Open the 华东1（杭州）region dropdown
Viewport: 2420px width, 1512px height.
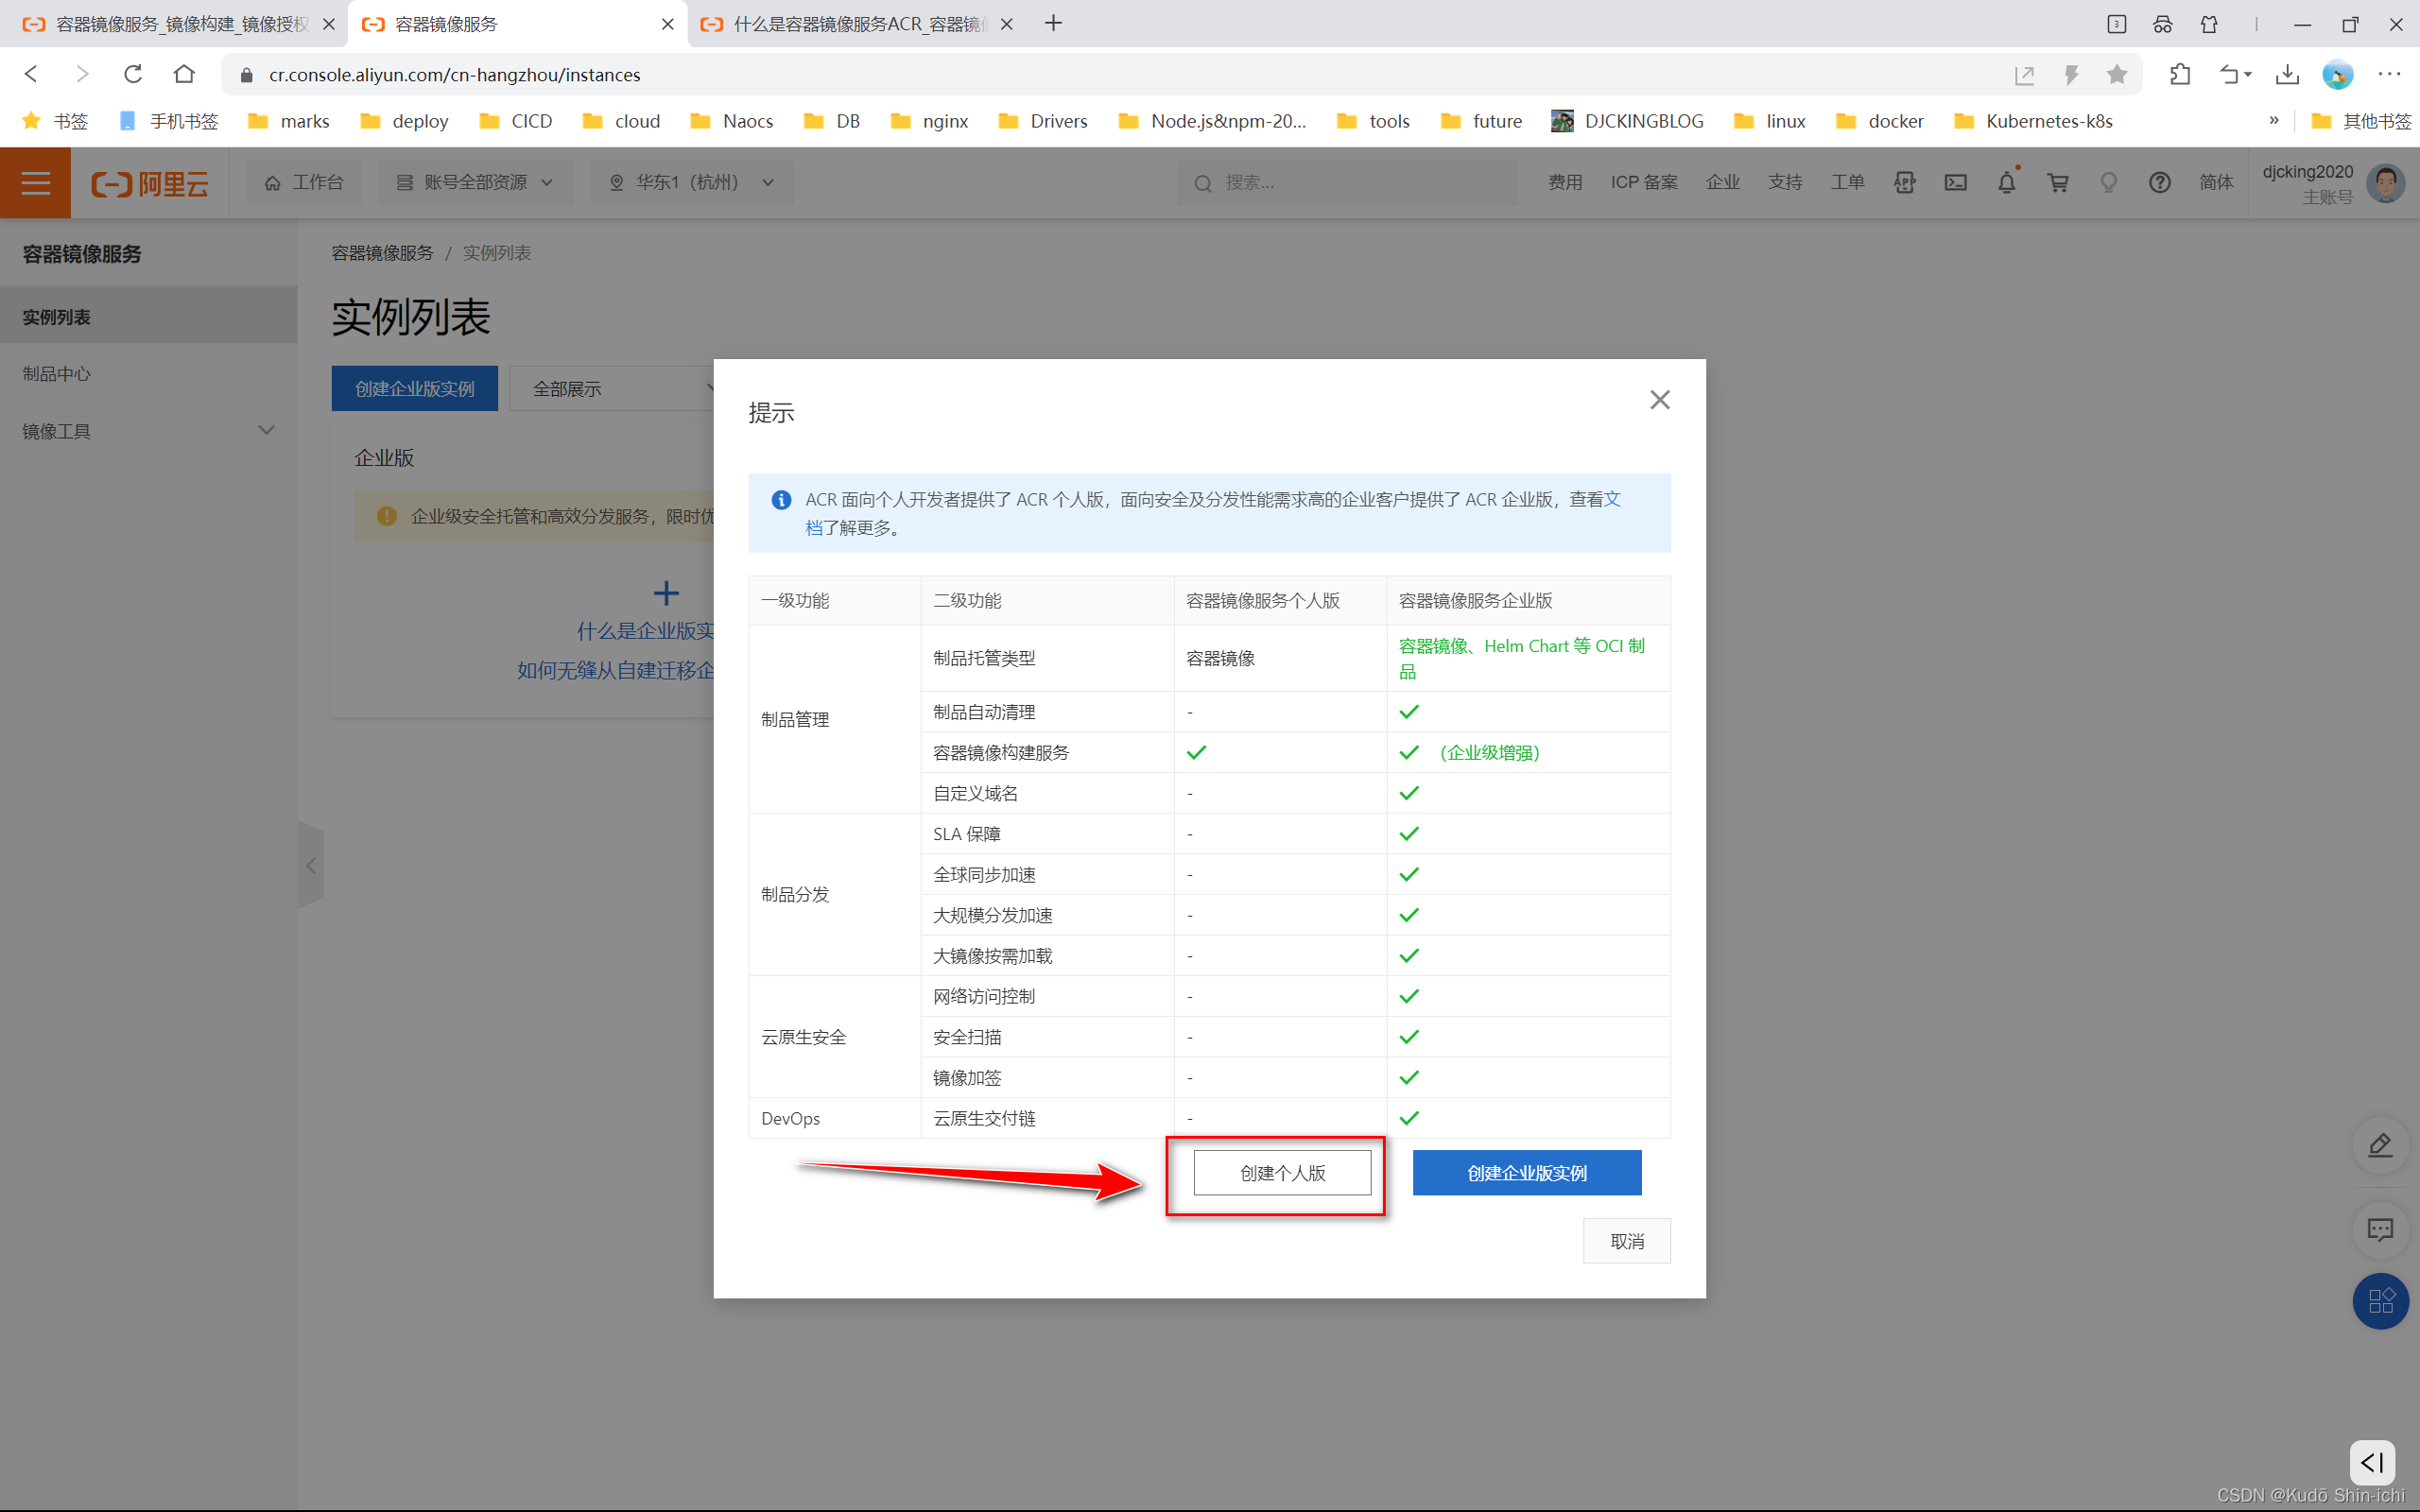click(692, 182)
